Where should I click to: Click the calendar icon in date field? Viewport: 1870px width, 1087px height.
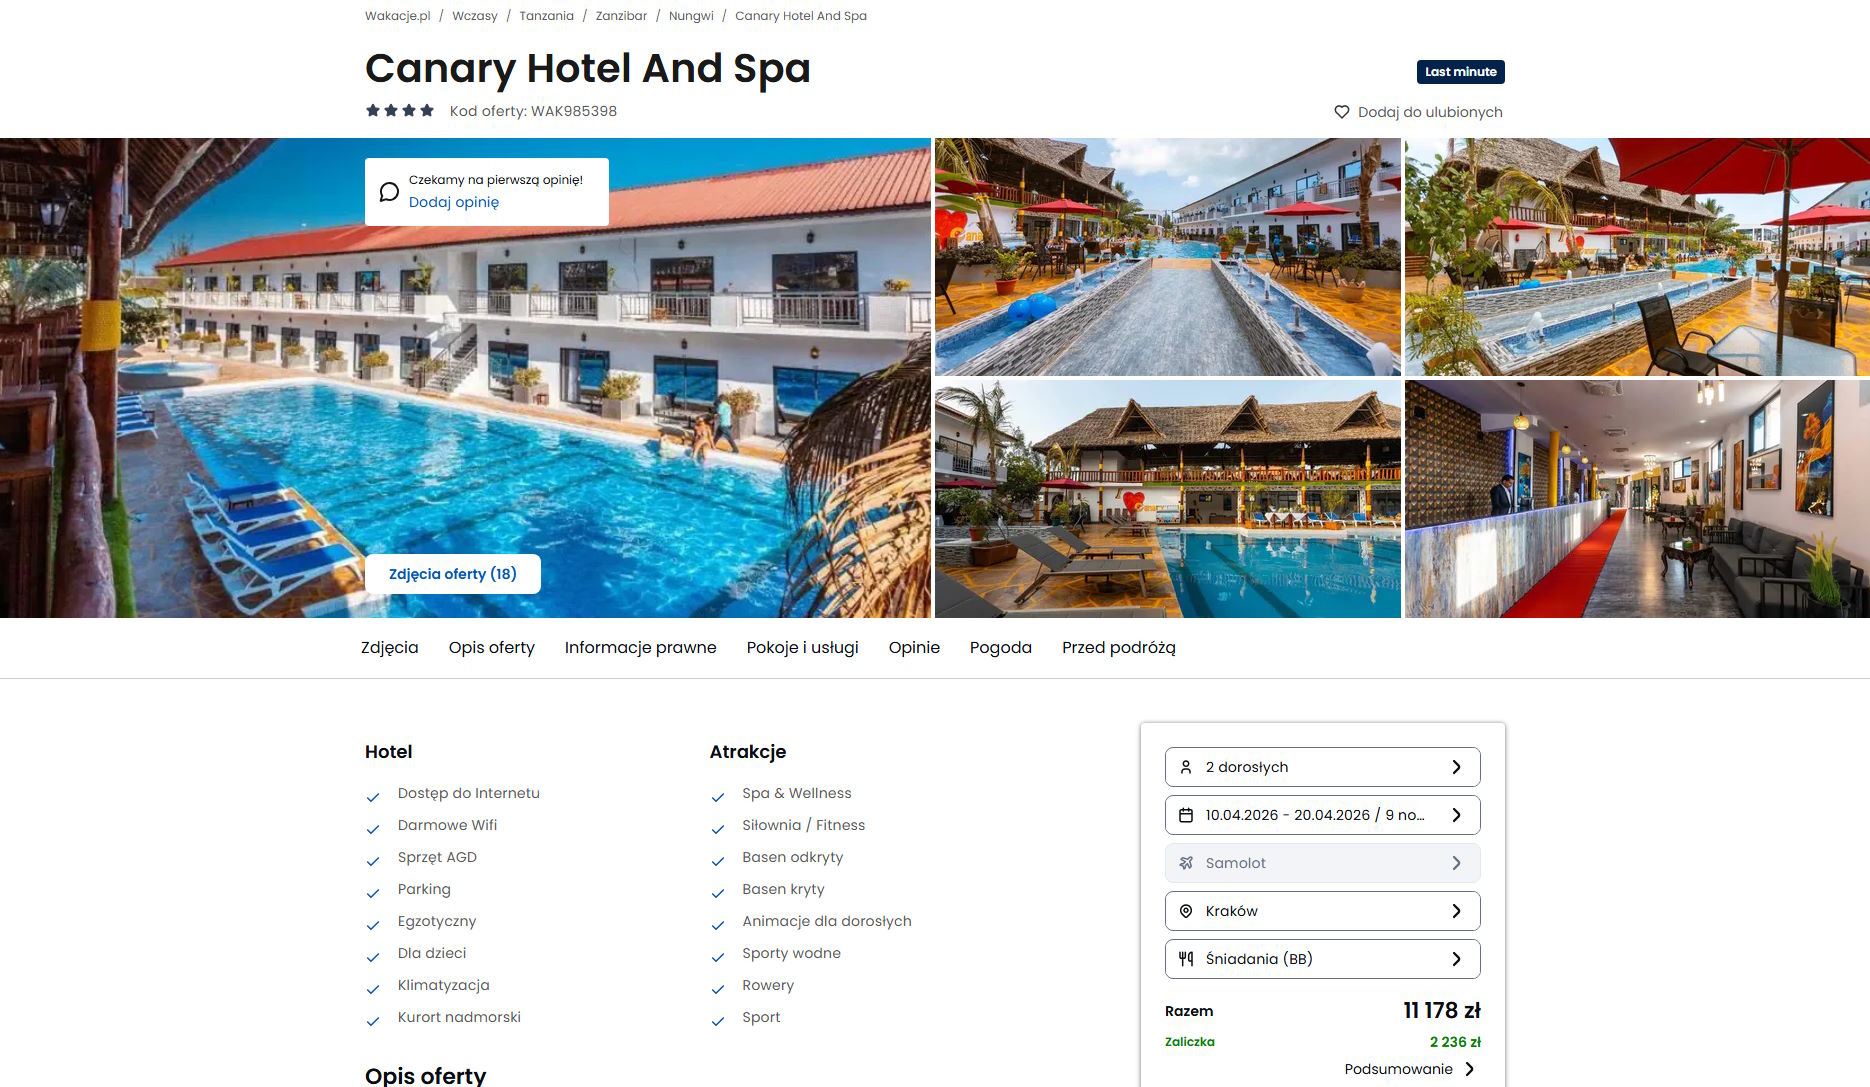click(1186, 815)
